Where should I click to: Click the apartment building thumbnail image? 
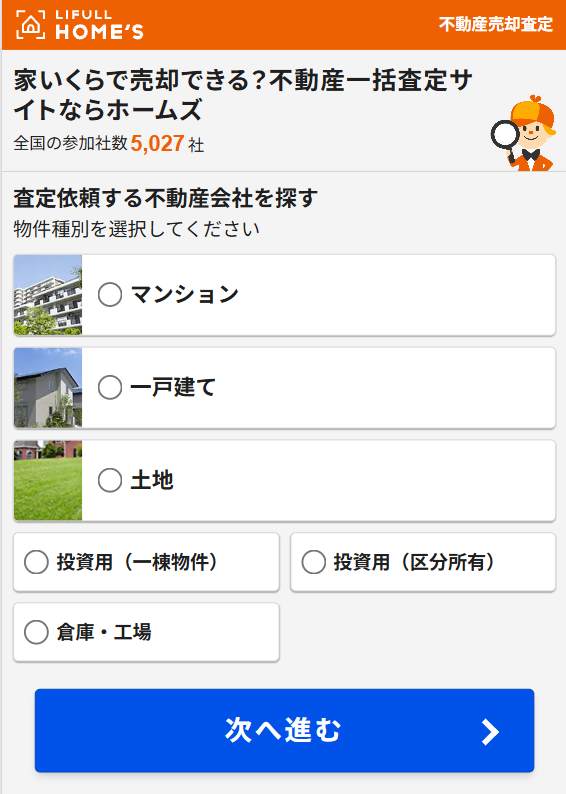point(48,295)
